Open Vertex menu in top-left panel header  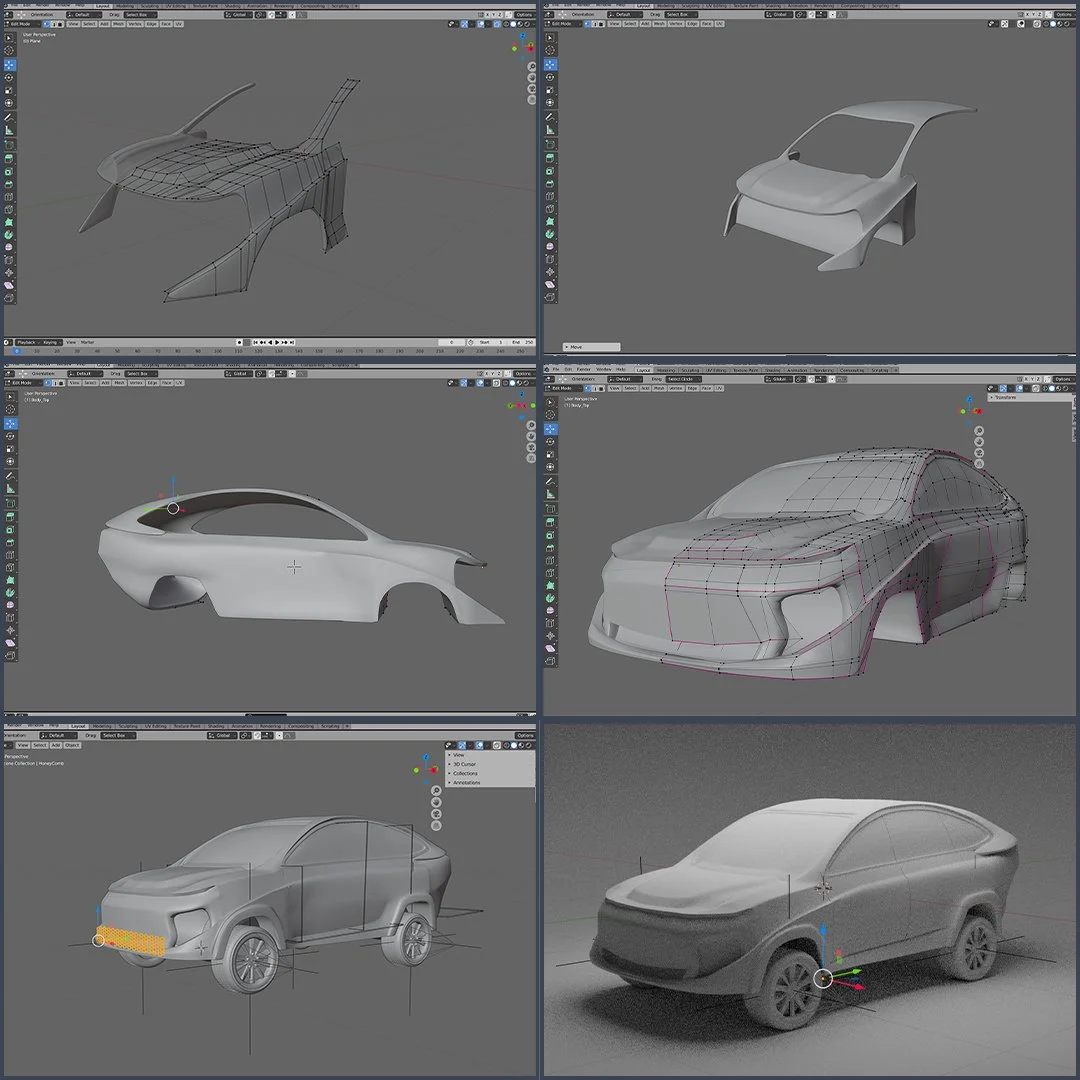coord(135,24)
